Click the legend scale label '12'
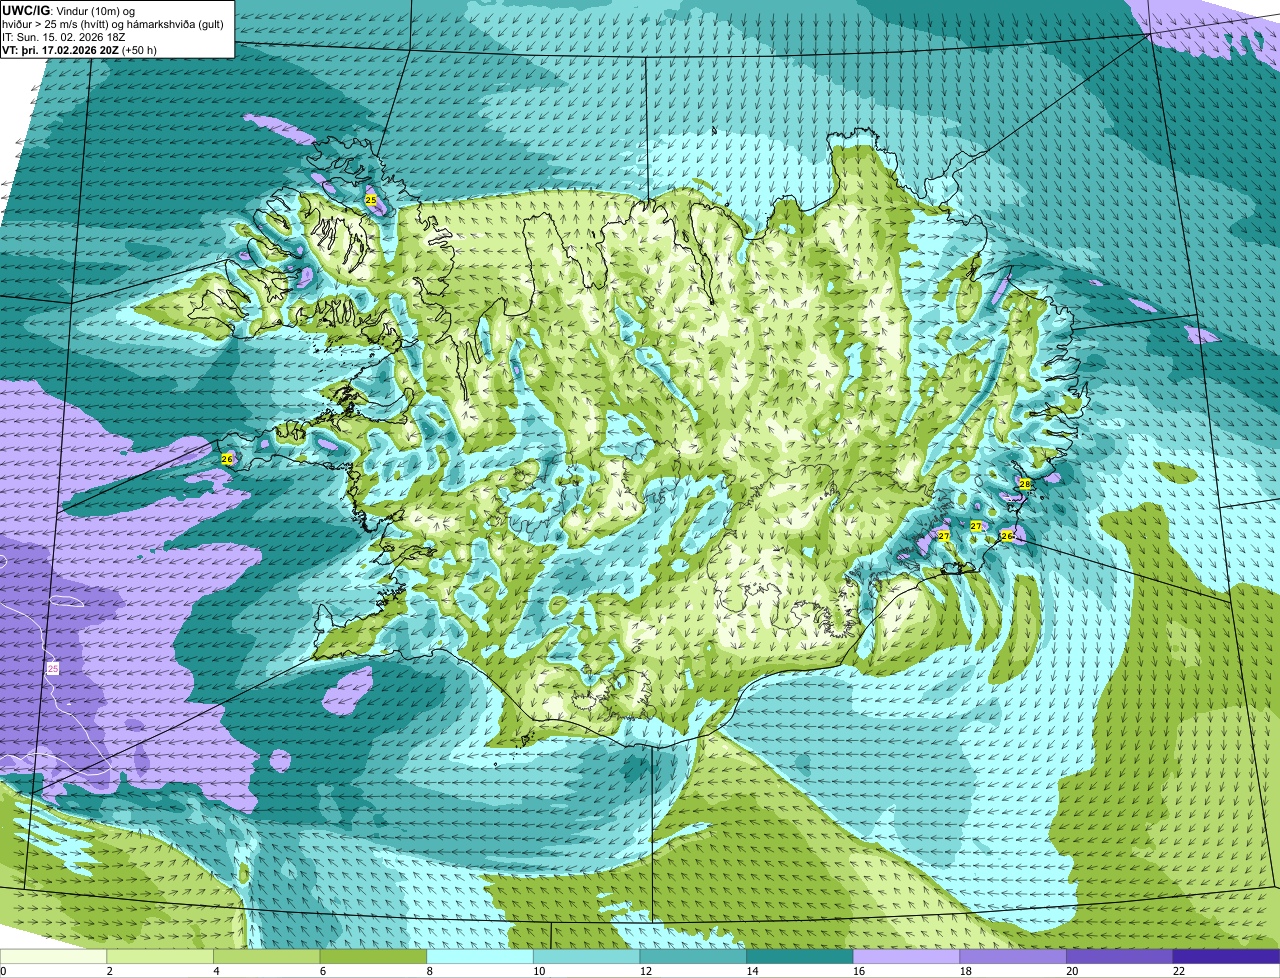1280x978 pixels. pyautogui.click(x=646, y=971)
